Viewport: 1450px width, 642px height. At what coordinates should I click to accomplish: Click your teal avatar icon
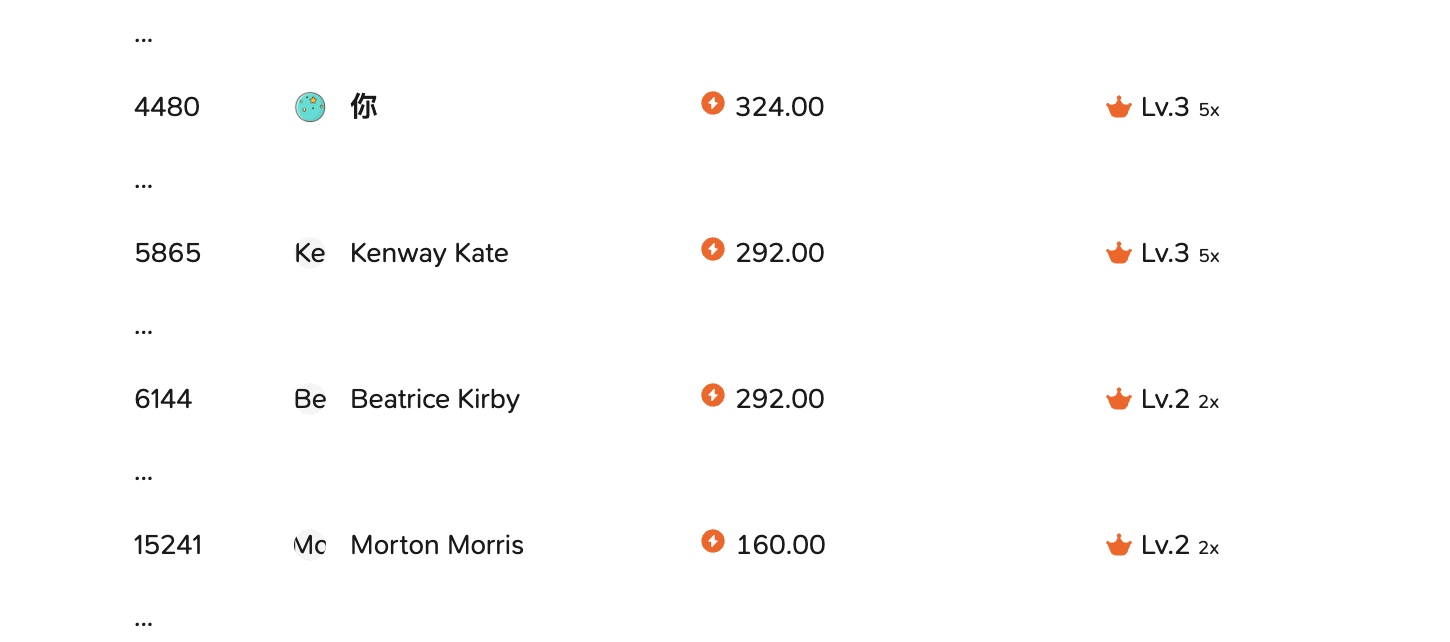(310, 107)
